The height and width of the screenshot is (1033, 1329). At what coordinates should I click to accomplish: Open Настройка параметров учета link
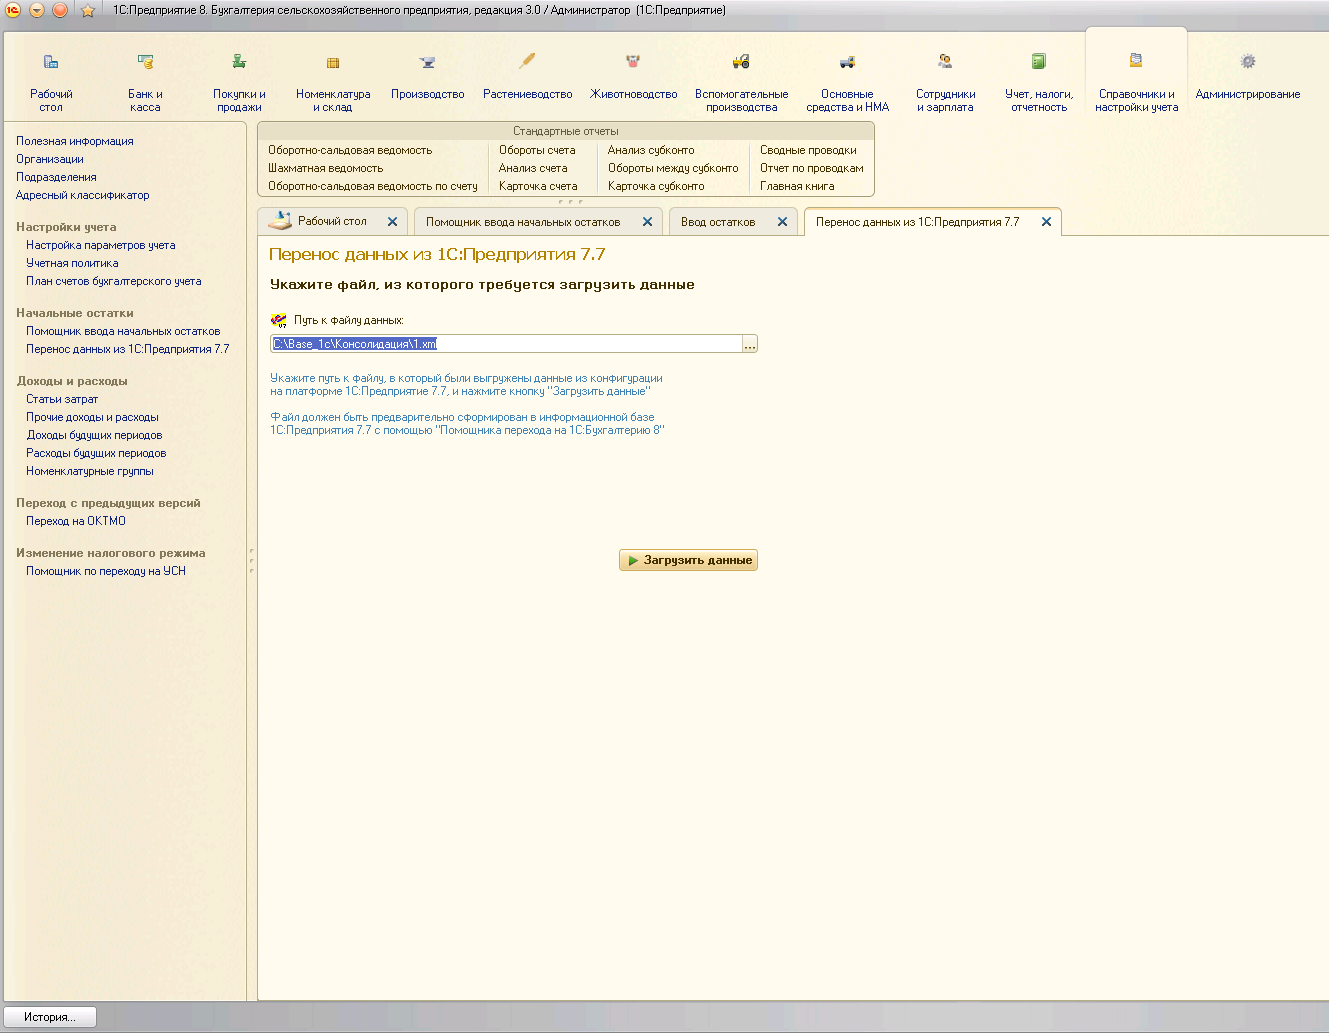coord(101,245)
